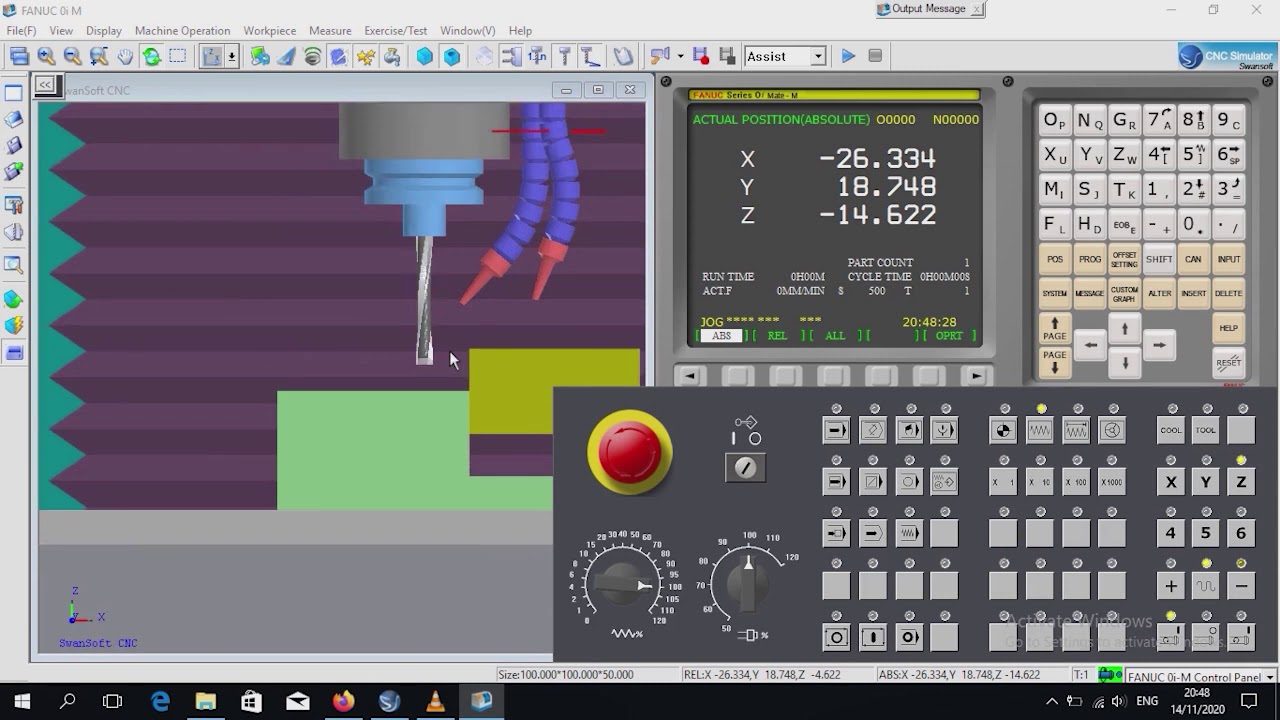Turn the program protect key switch

pyautogui.click(x=745, y=467)
